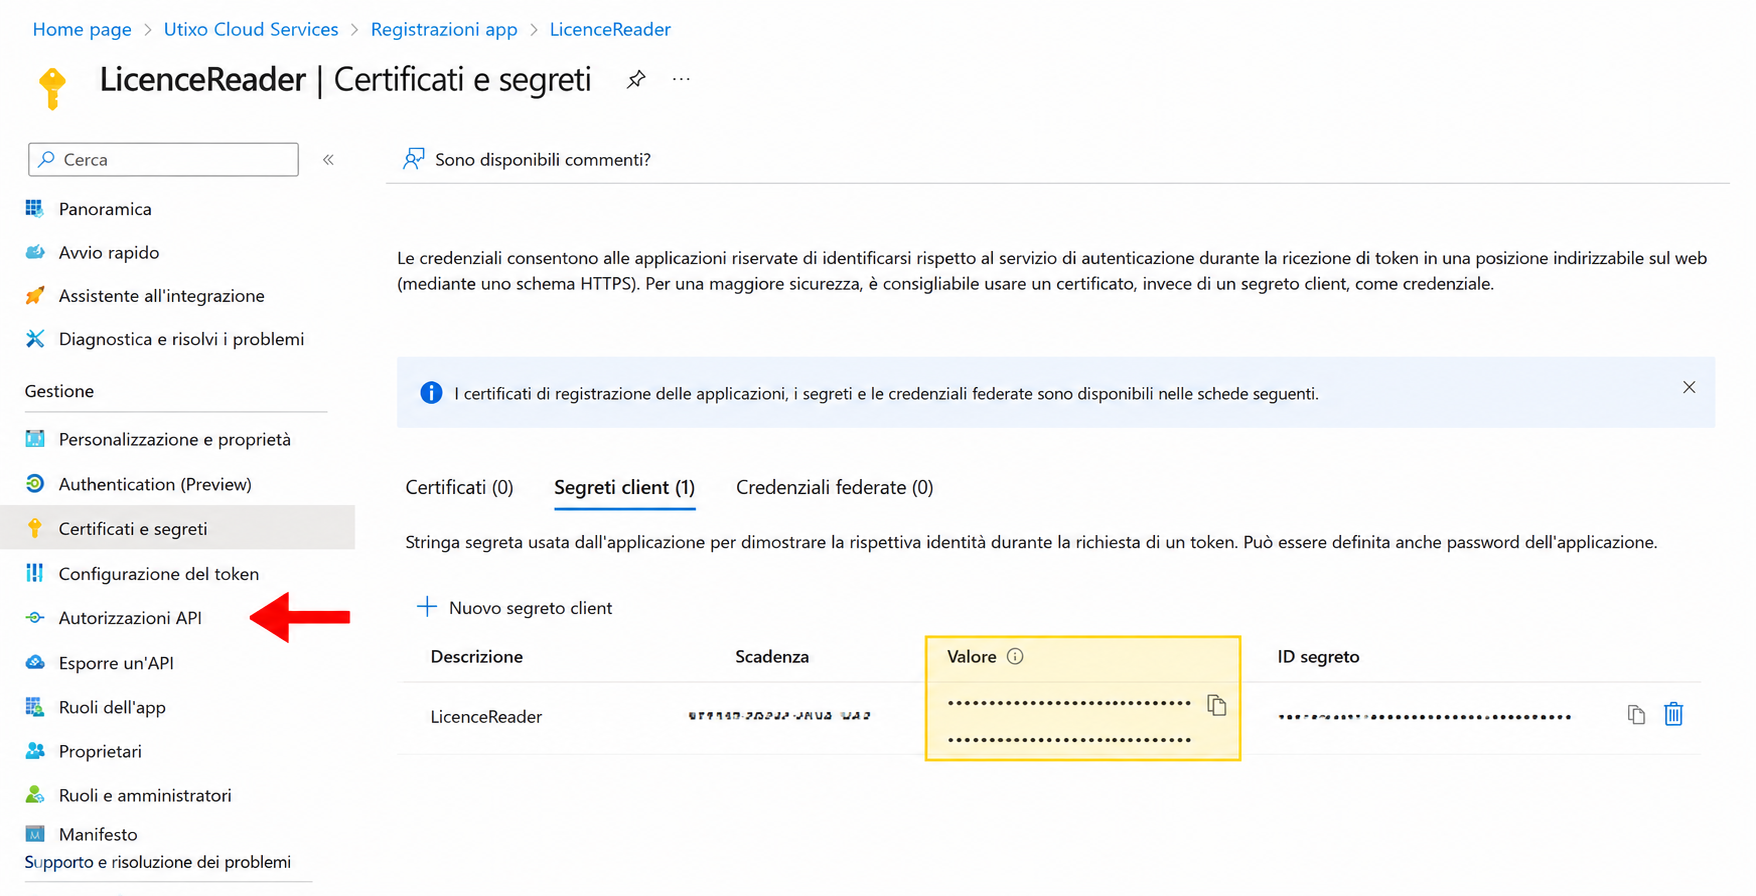
Task: Open Panoramica from the side menu
Action: [104, 209]
